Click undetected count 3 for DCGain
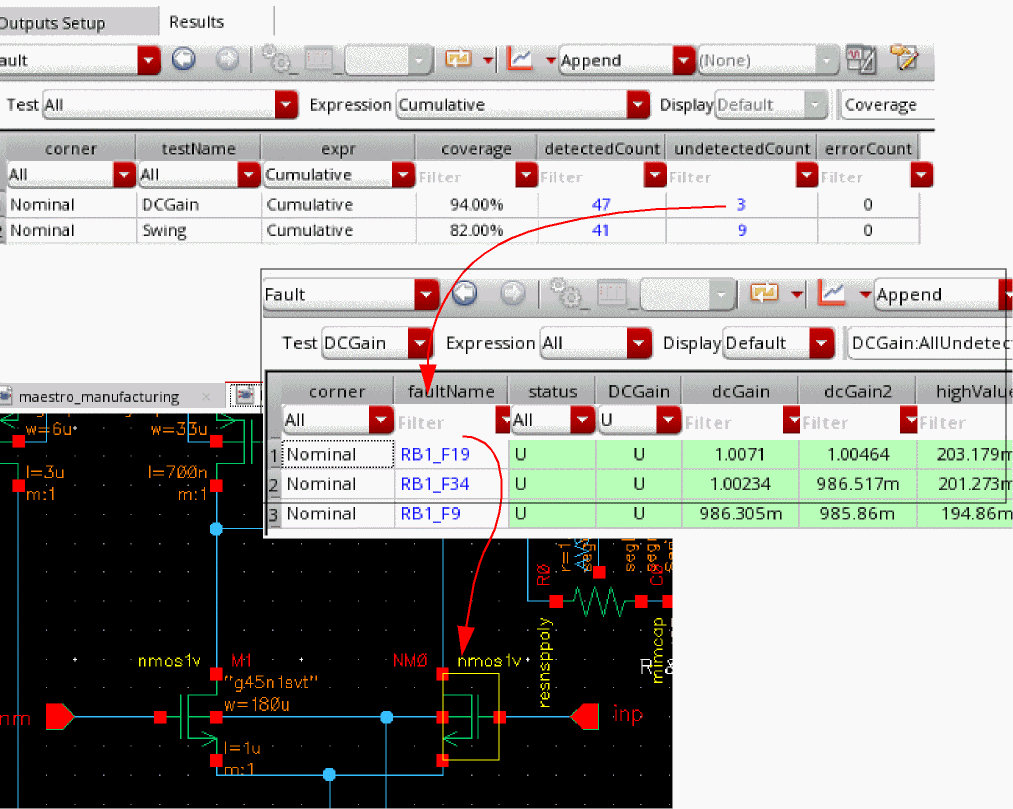The height and width of the screenshot is (809, 1013). (x=741, y=205)
